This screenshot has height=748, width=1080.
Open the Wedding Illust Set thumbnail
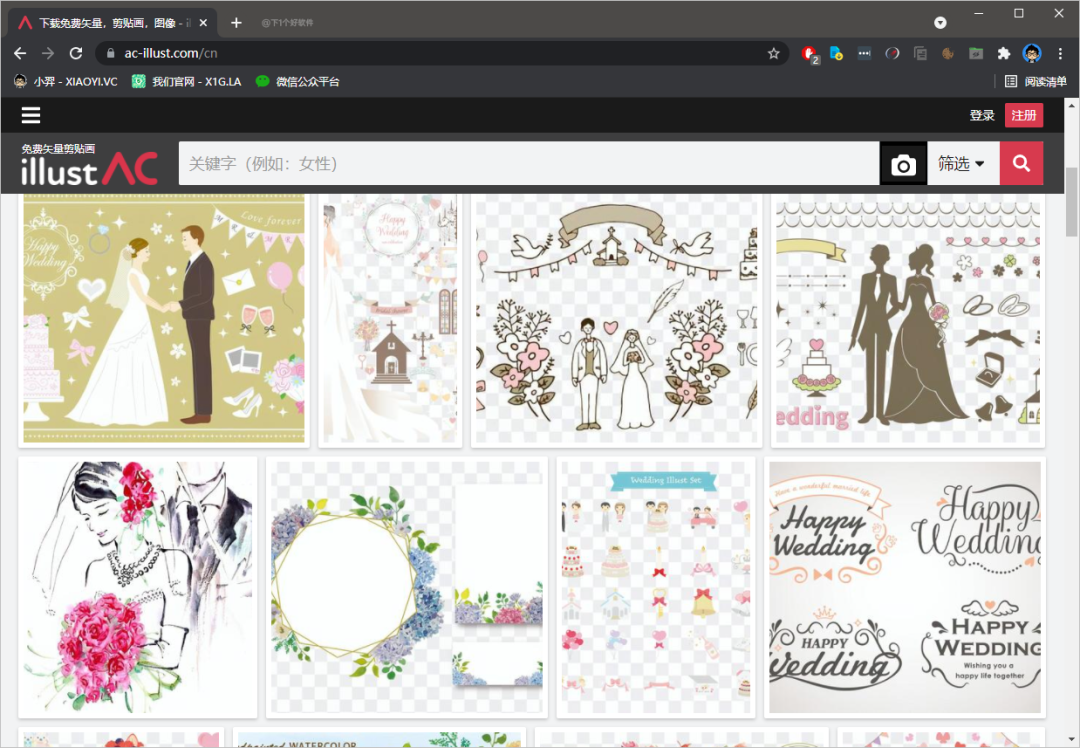[x=656, y=588]
